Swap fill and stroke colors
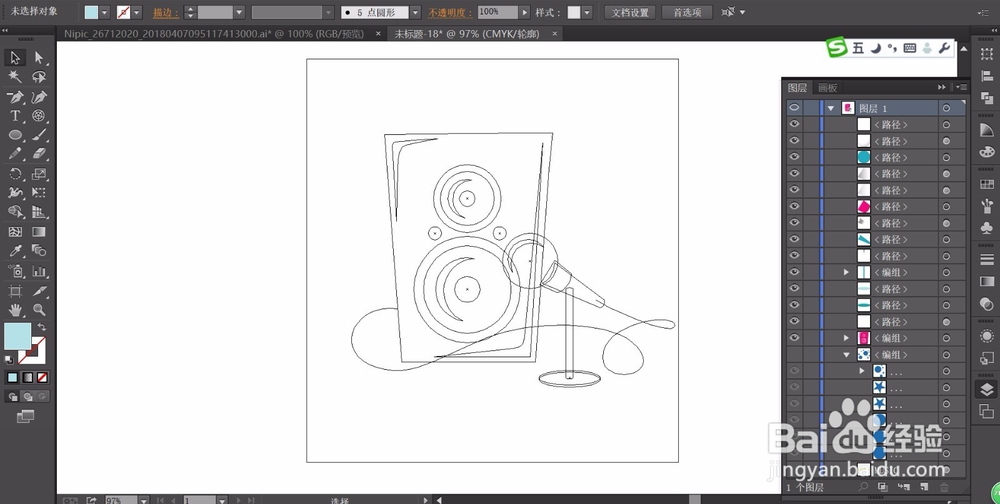Screen dimensions: 1000x504 click(x=42, y=327)
